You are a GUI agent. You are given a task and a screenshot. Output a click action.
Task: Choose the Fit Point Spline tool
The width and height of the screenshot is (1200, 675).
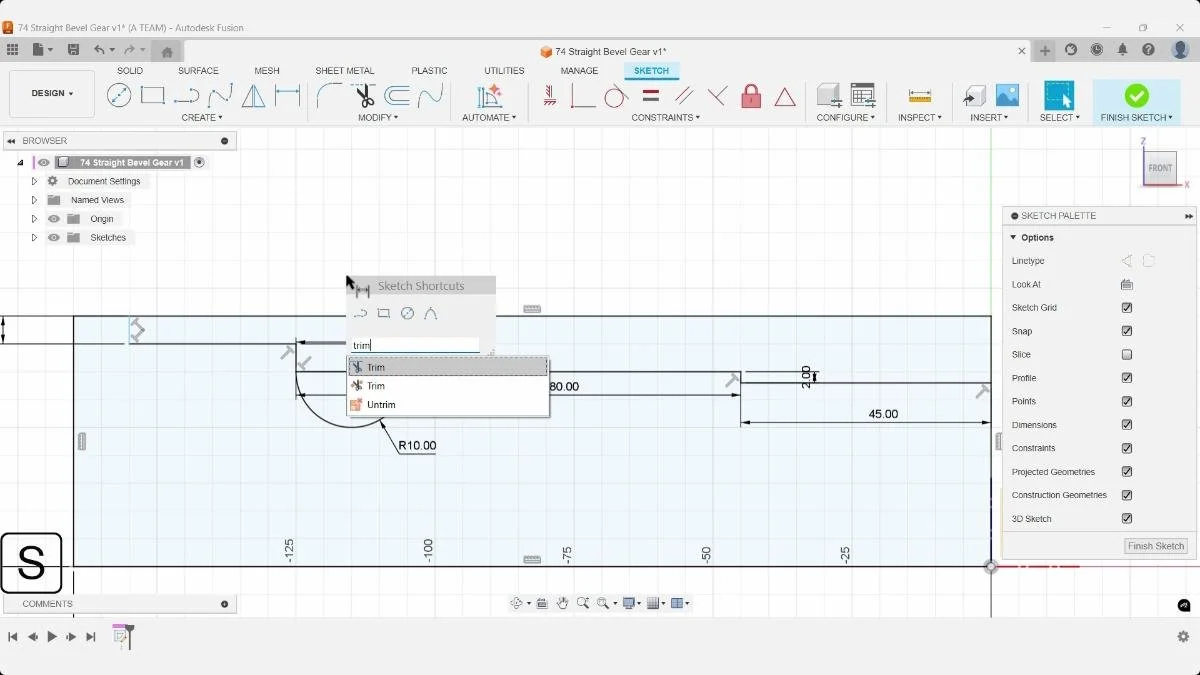[x=220, y=96]
